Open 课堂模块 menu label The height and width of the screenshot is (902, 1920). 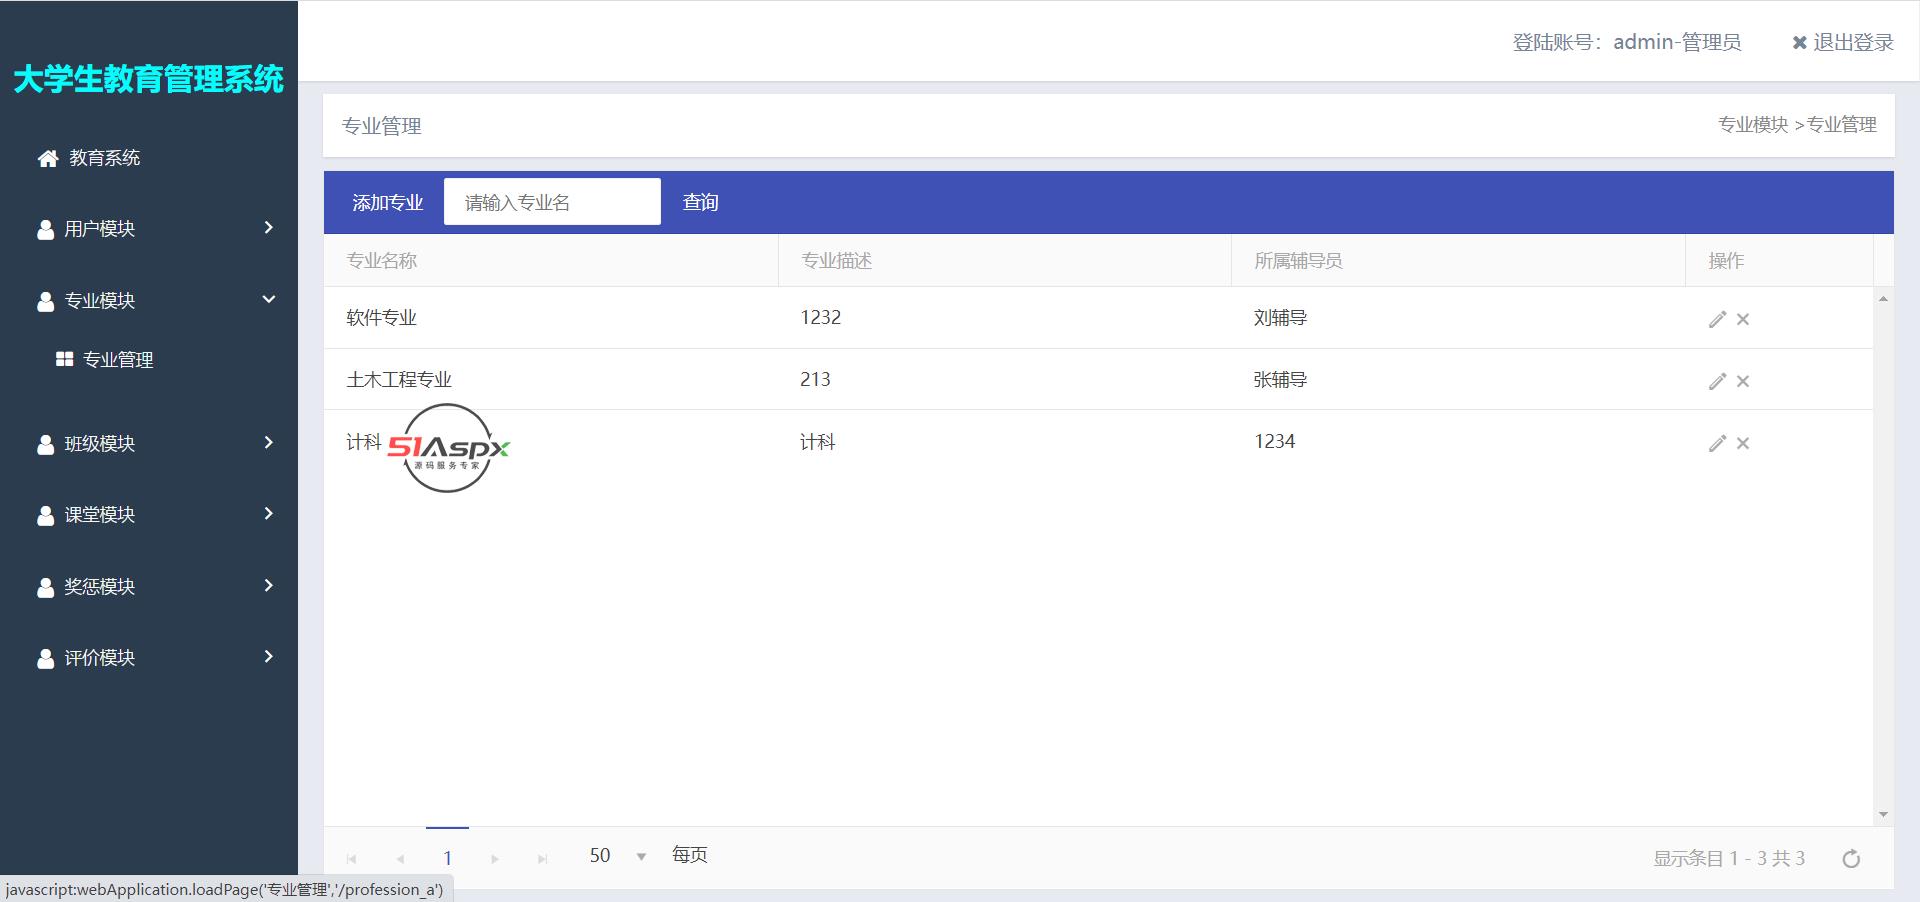(x=99, y=515)
